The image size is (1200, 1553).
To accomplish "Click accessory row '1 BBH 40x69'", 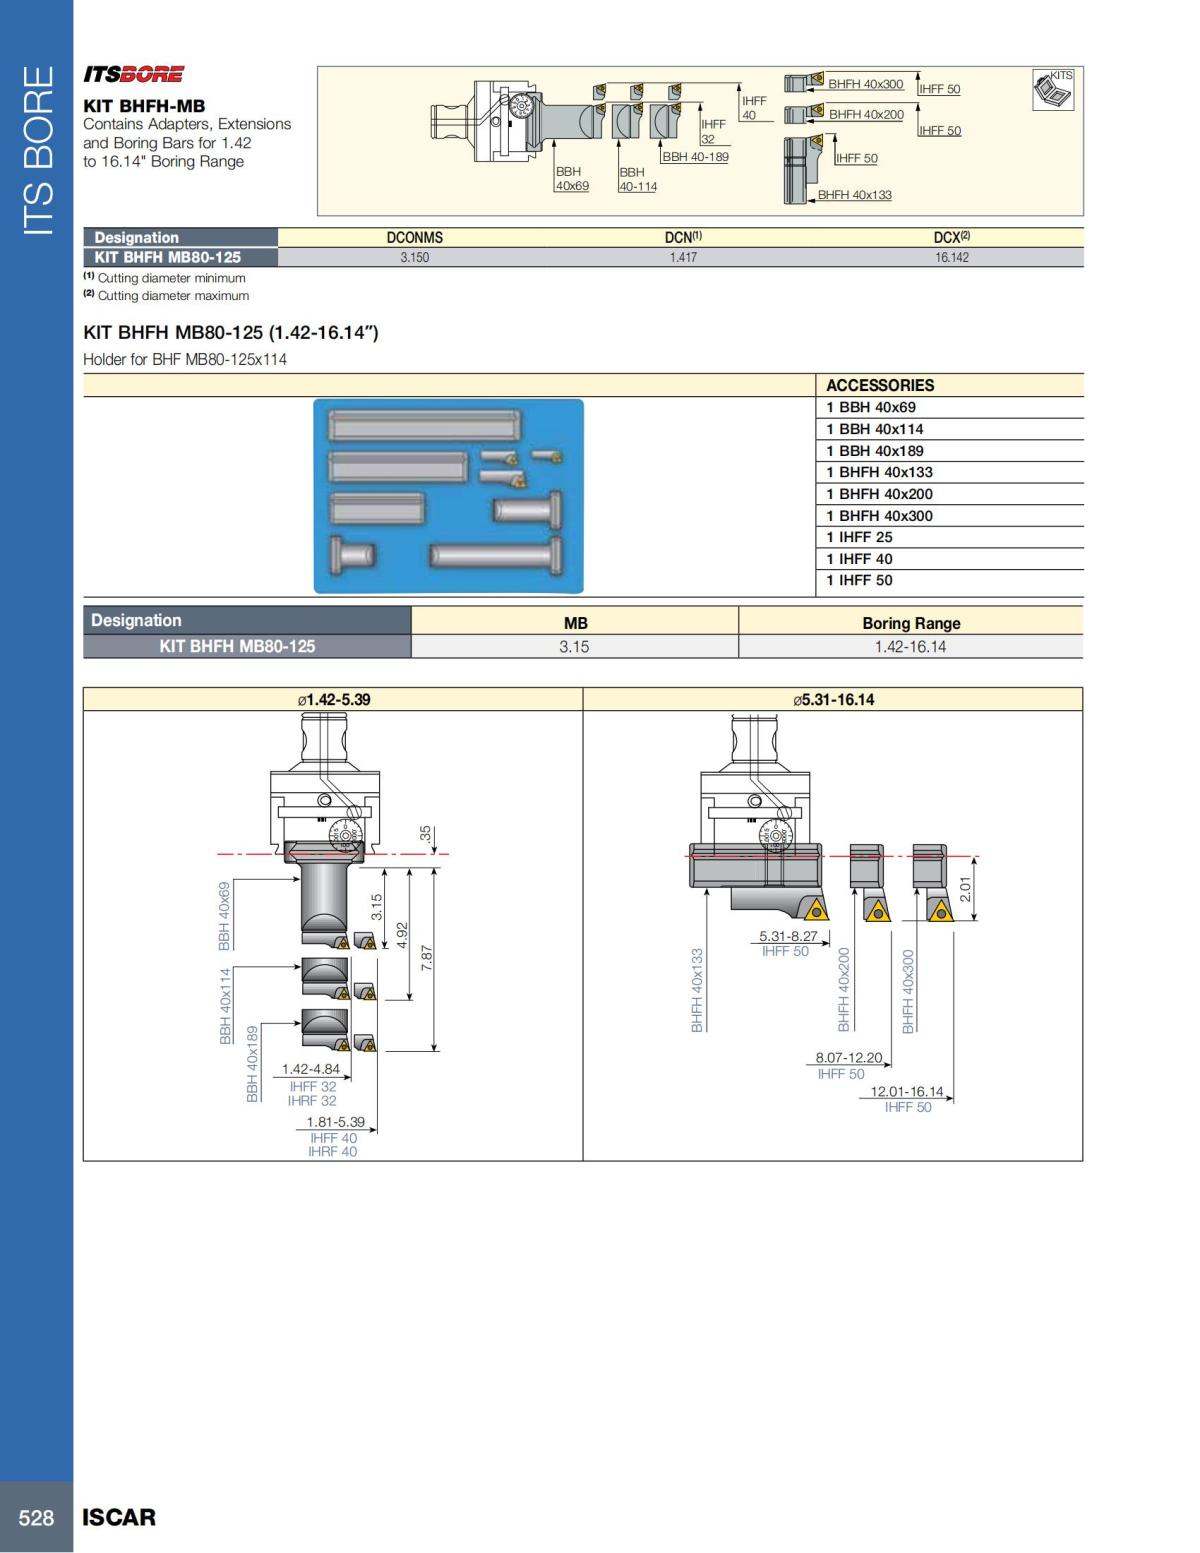I will pos(950,407).
